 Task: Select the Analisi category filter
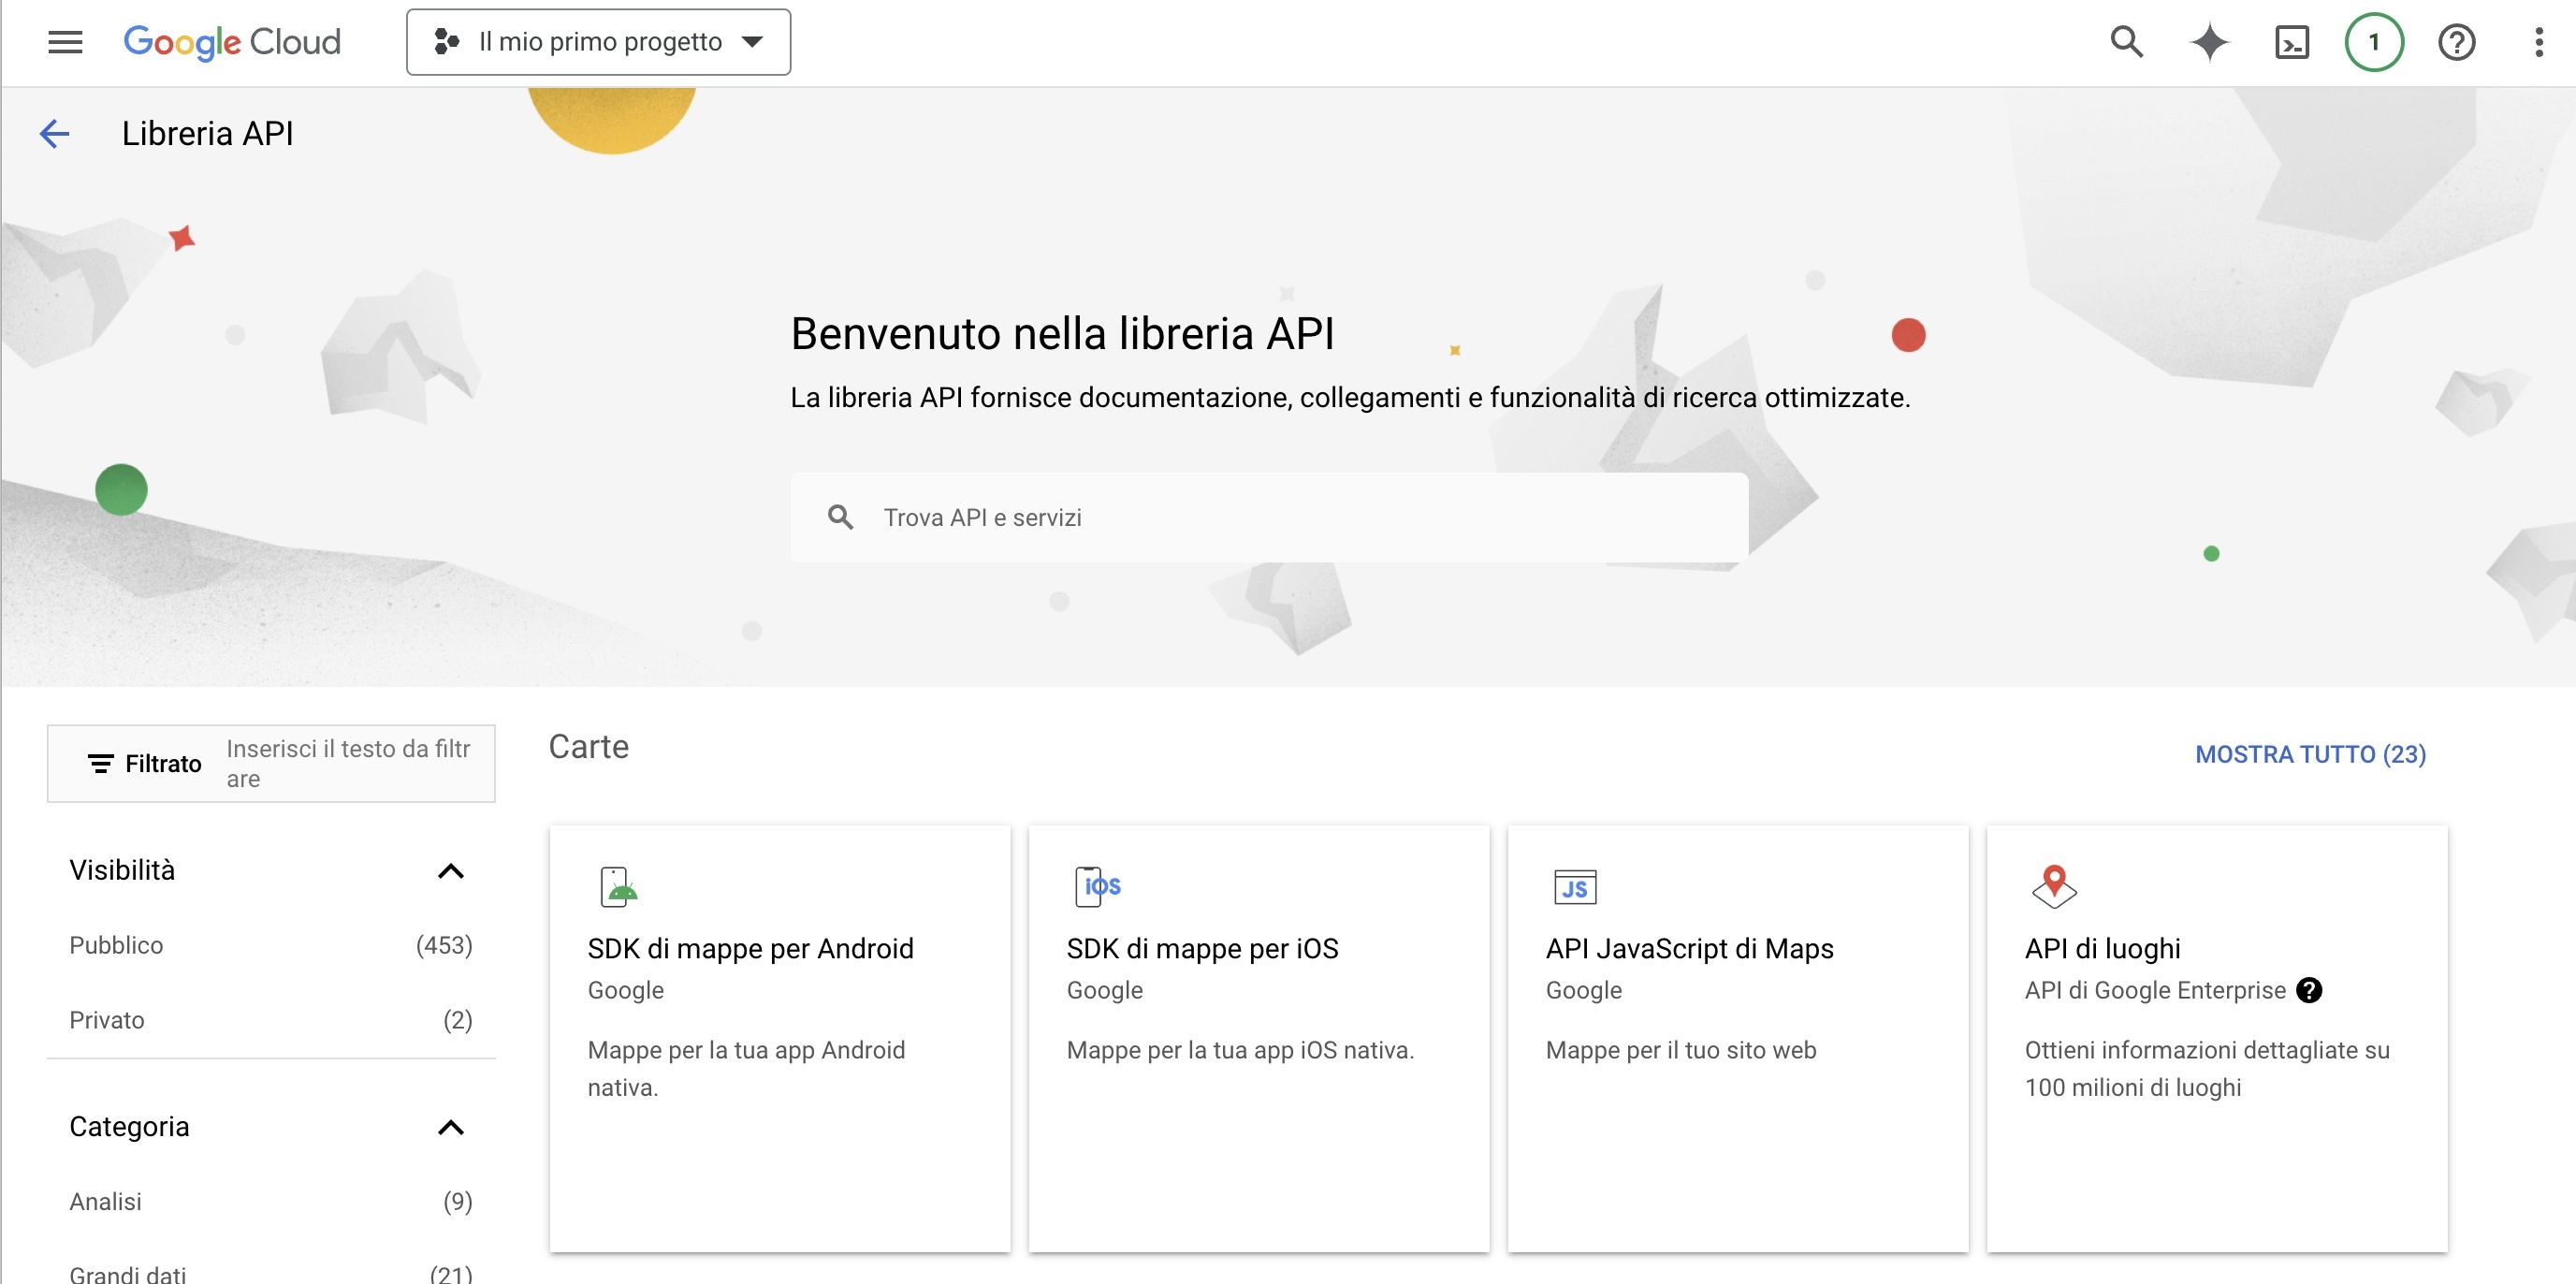(105, 1201)
